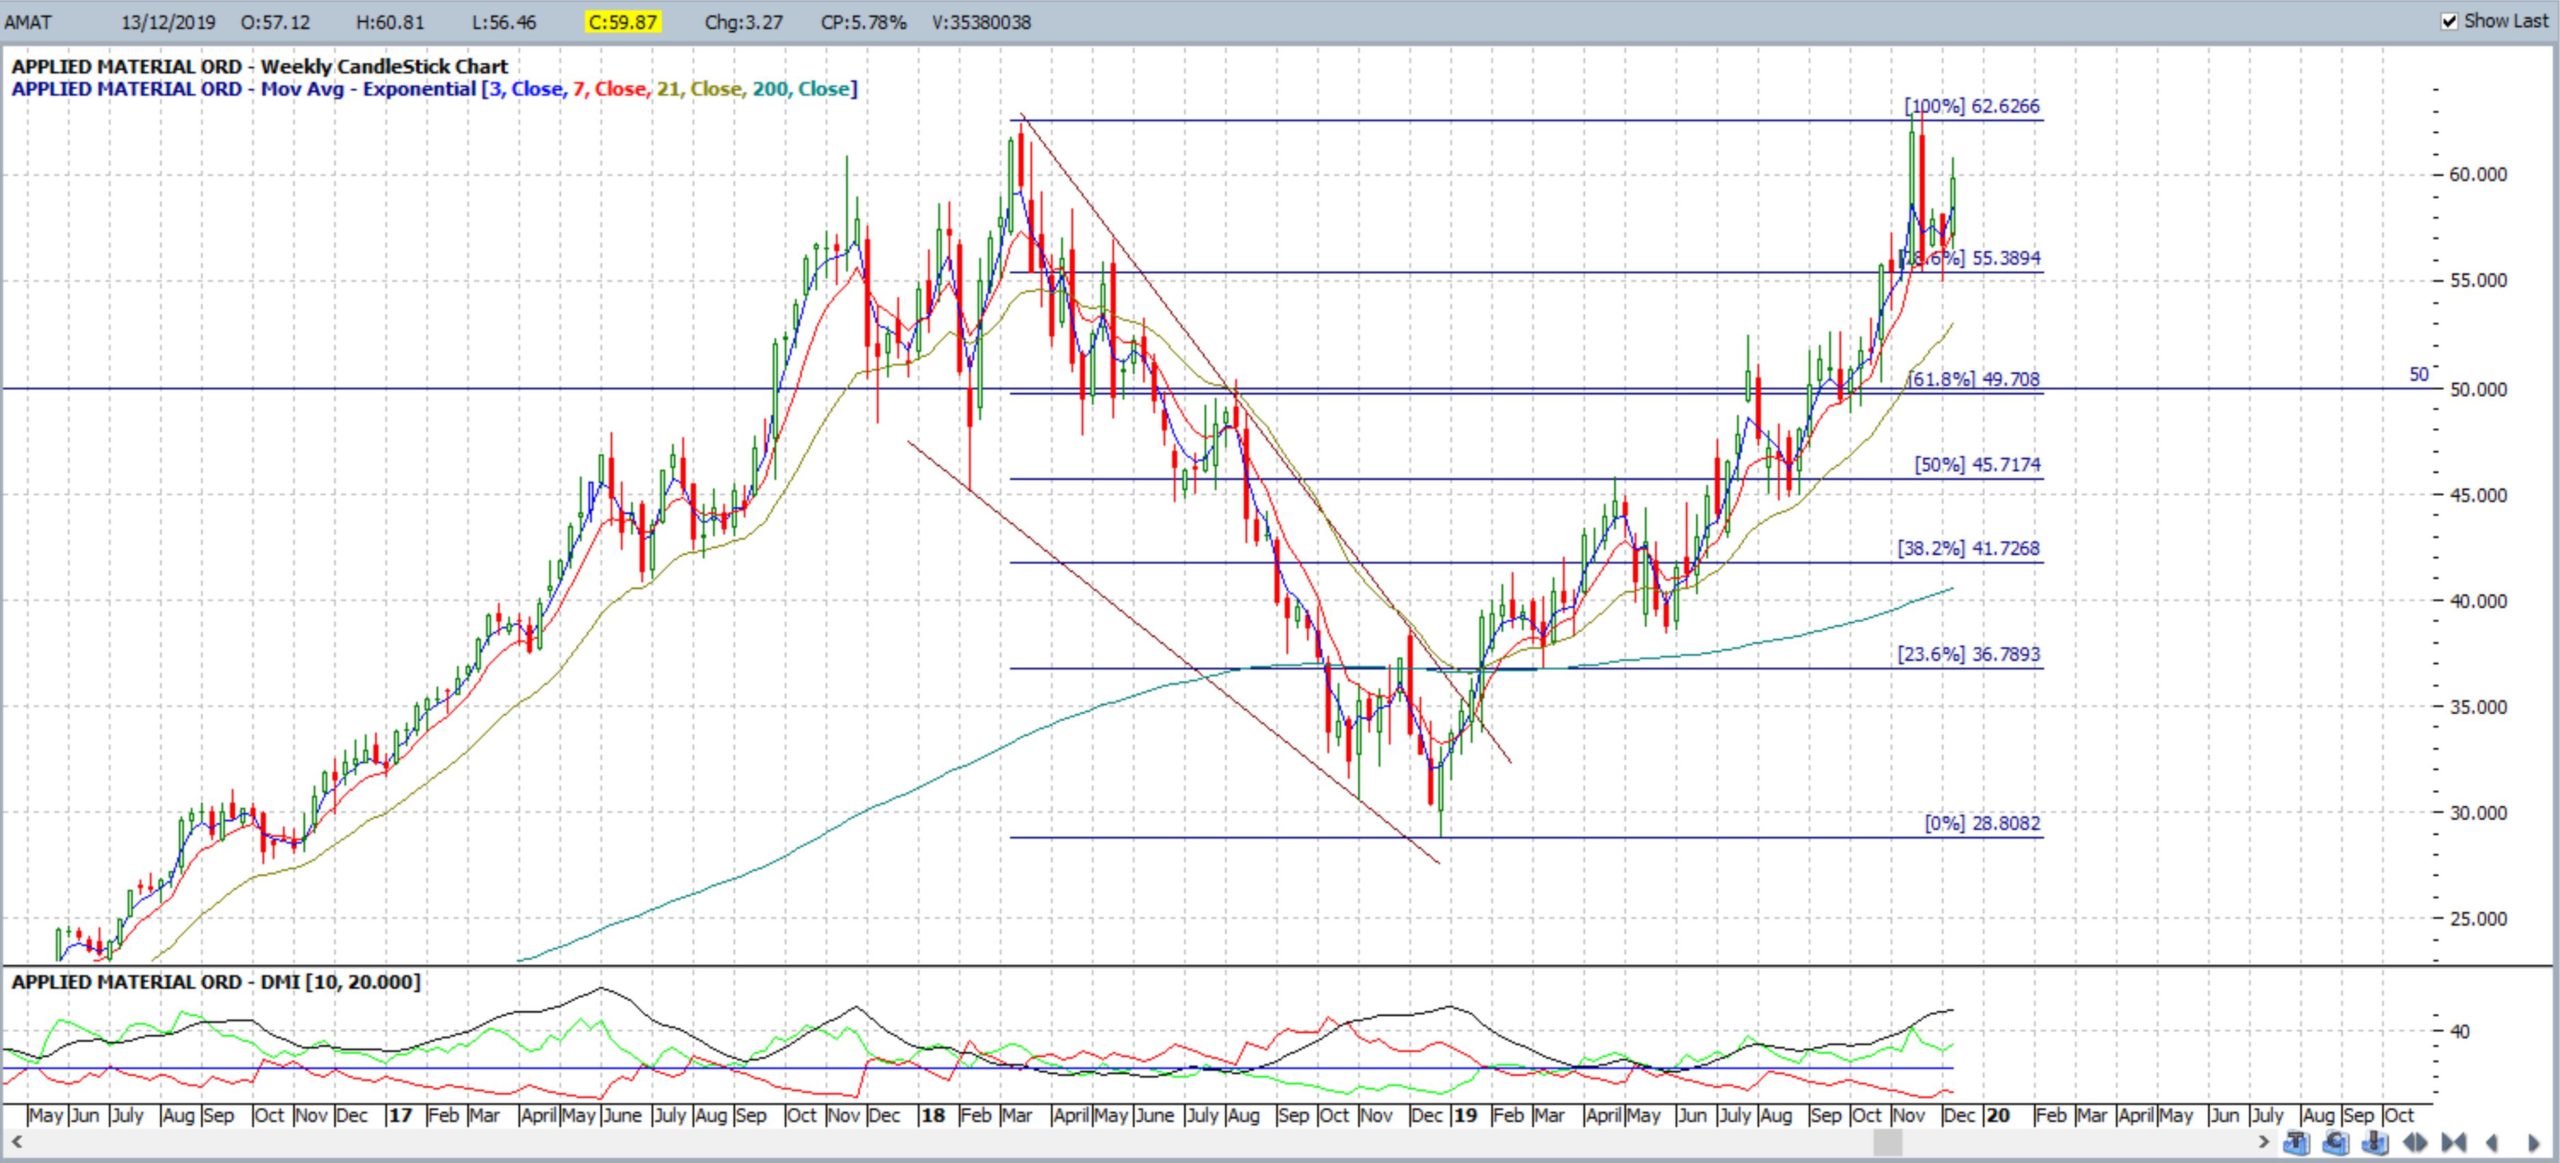This screenshot has width=2560, height=1163.
Task: Click the 50 horizontal line label
Action: tap(2418, 375)
